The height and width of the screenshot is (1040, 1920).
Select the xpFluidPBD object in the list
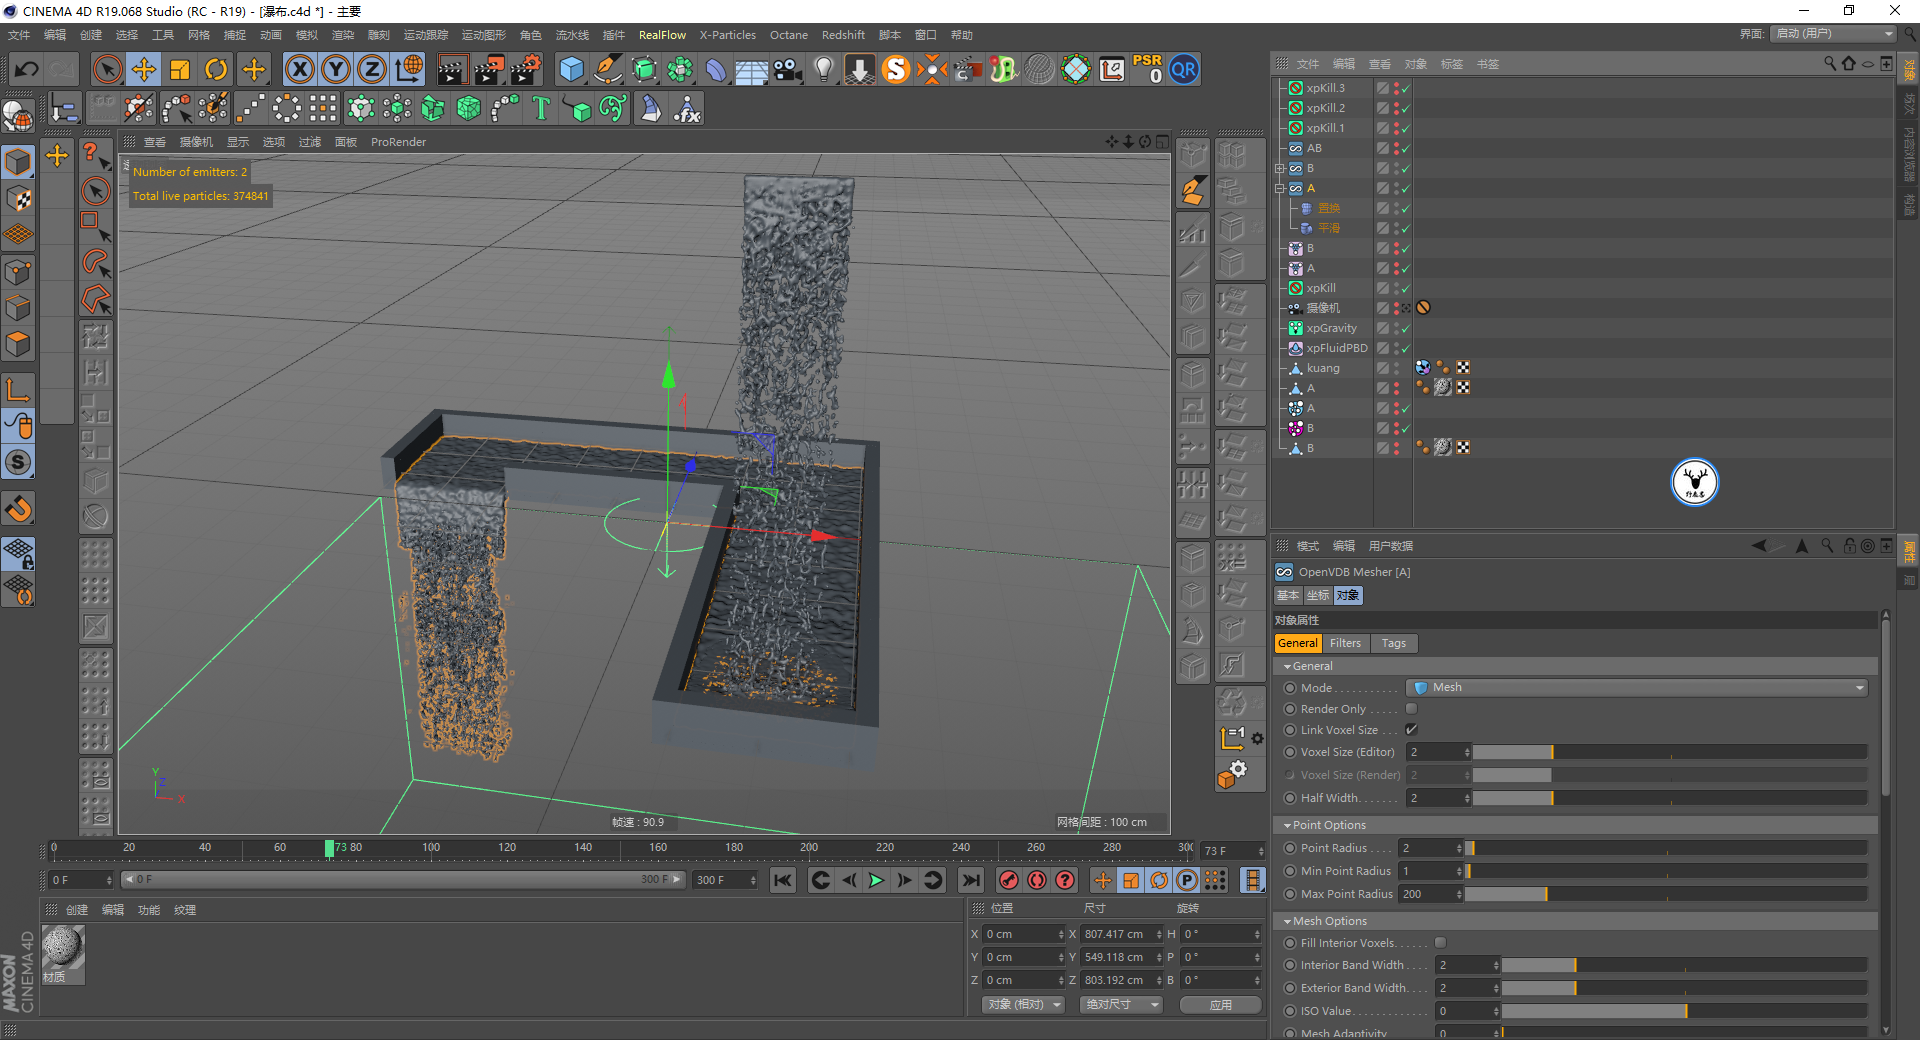[x=1336, y=348]
